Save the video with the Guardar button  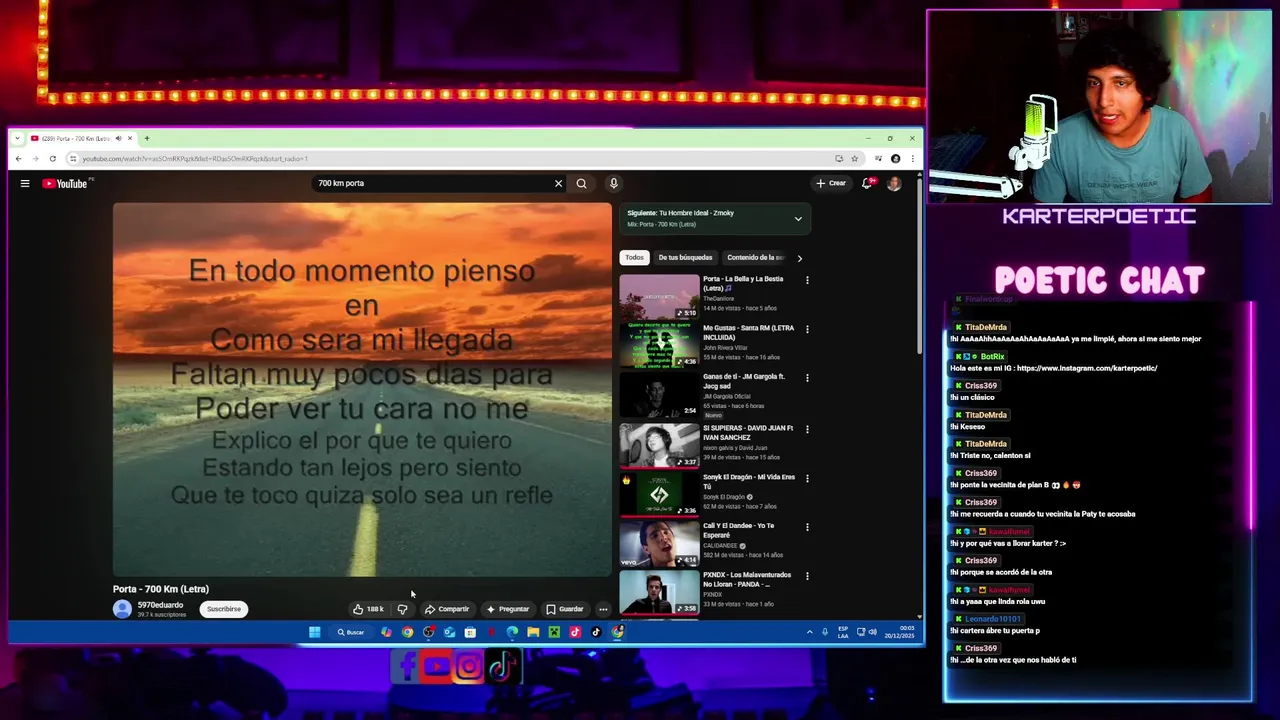pos(564,609)
